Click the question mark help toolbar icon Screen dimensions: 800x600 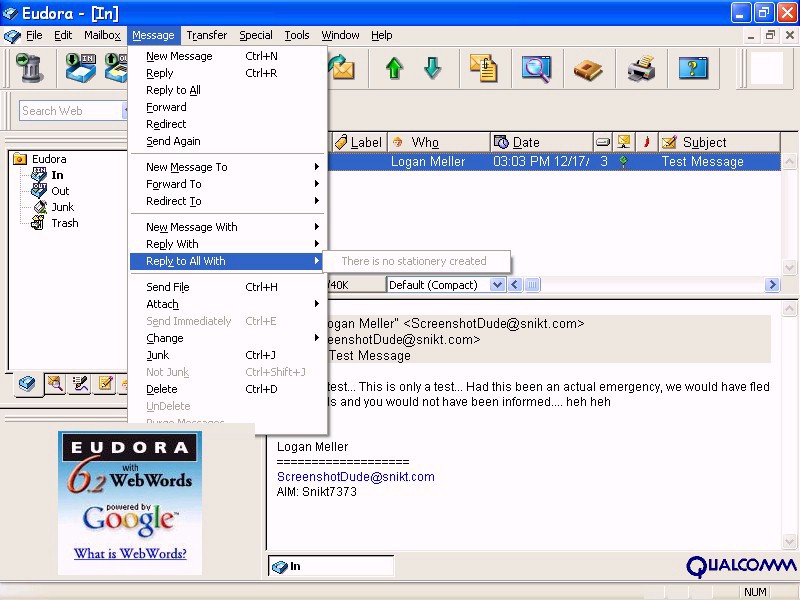point(693,68)
